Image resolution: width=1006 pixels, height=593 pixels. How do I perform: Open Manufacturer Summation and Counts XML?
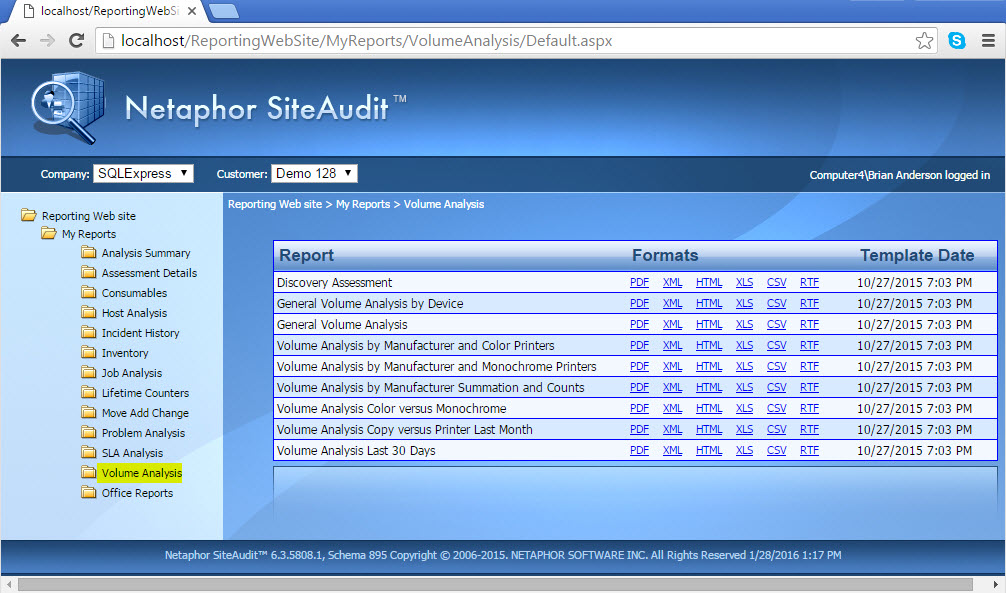pyautogui.click(x=672, y=388)
